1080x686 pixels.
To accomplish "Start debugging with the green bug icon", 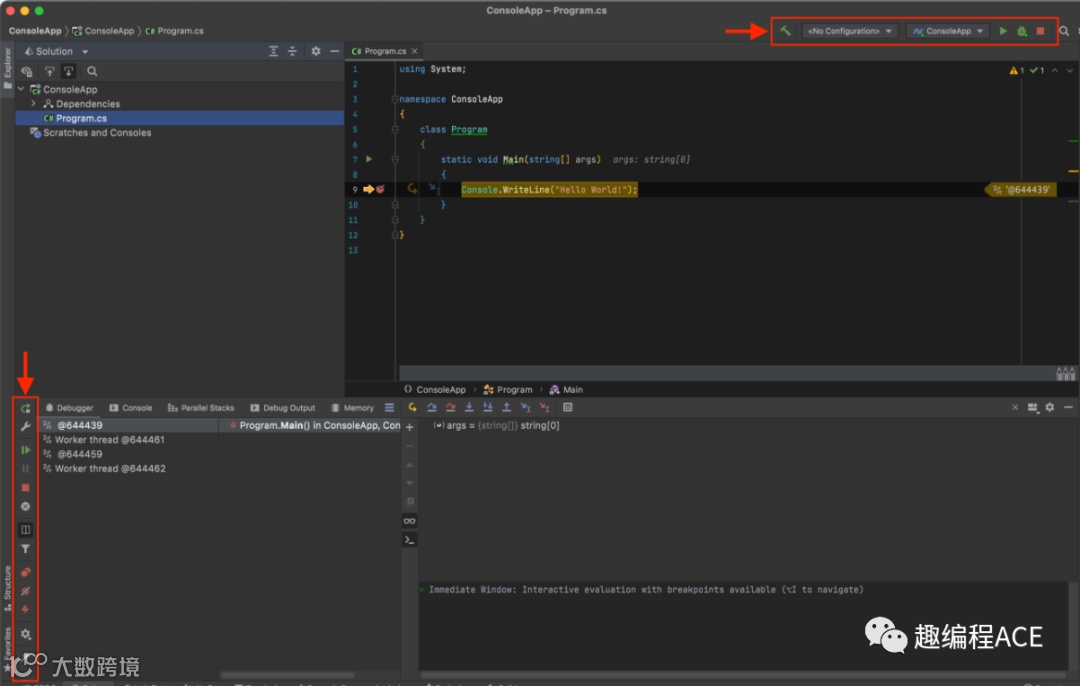I will [x=1021, y=31].
